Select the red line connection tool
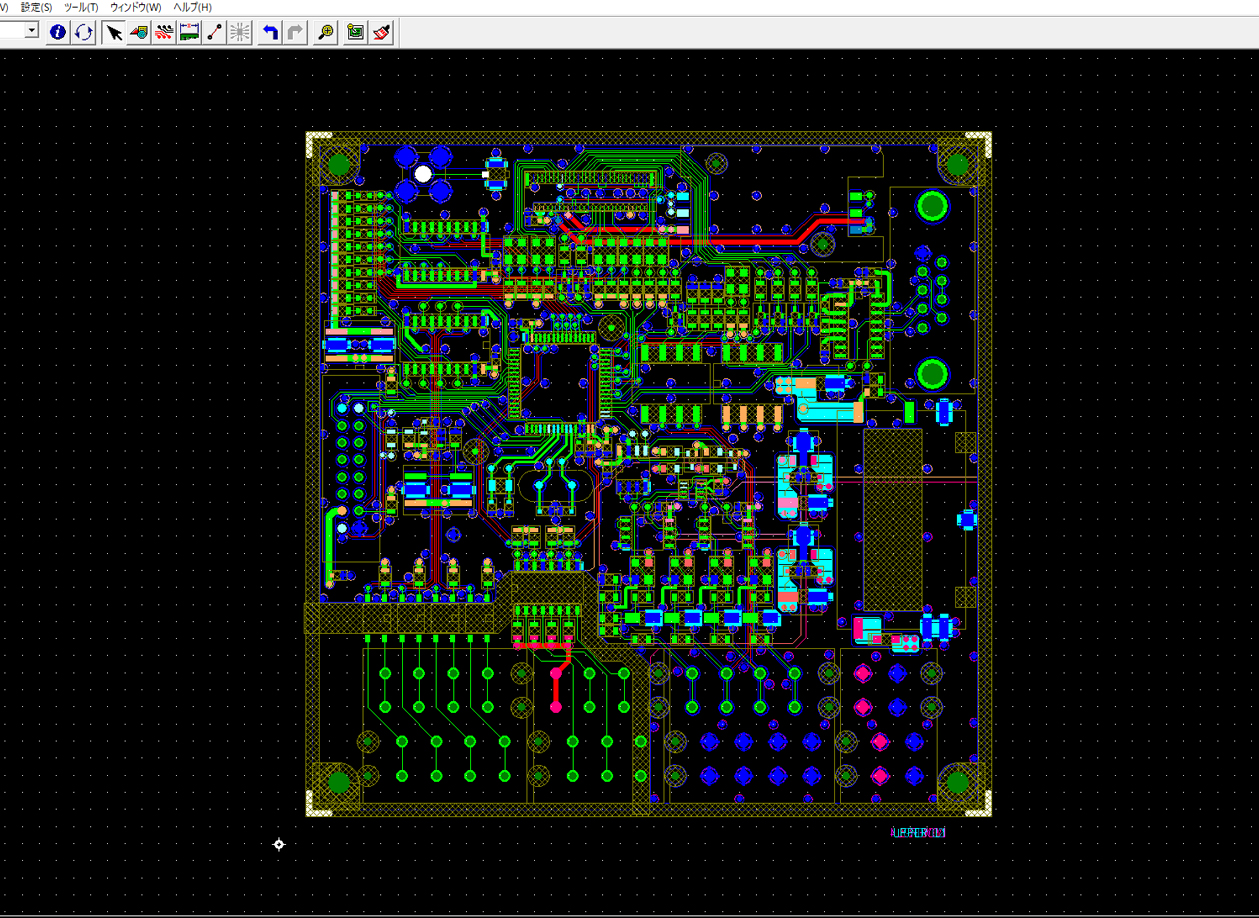 214,32
